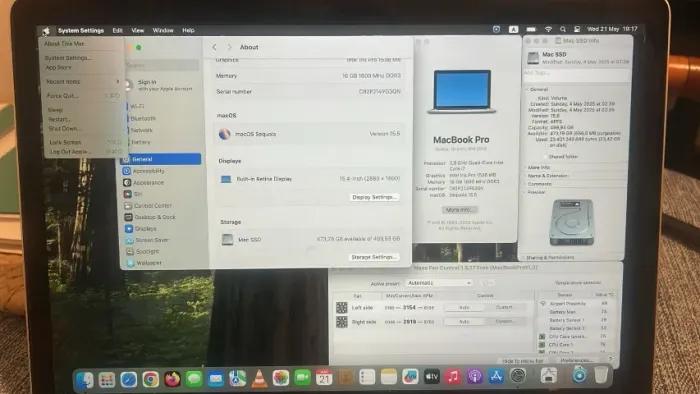Open Reminders from the Dock
The width and height of the screenshot is (700, 394).
[x=367, y=377]
